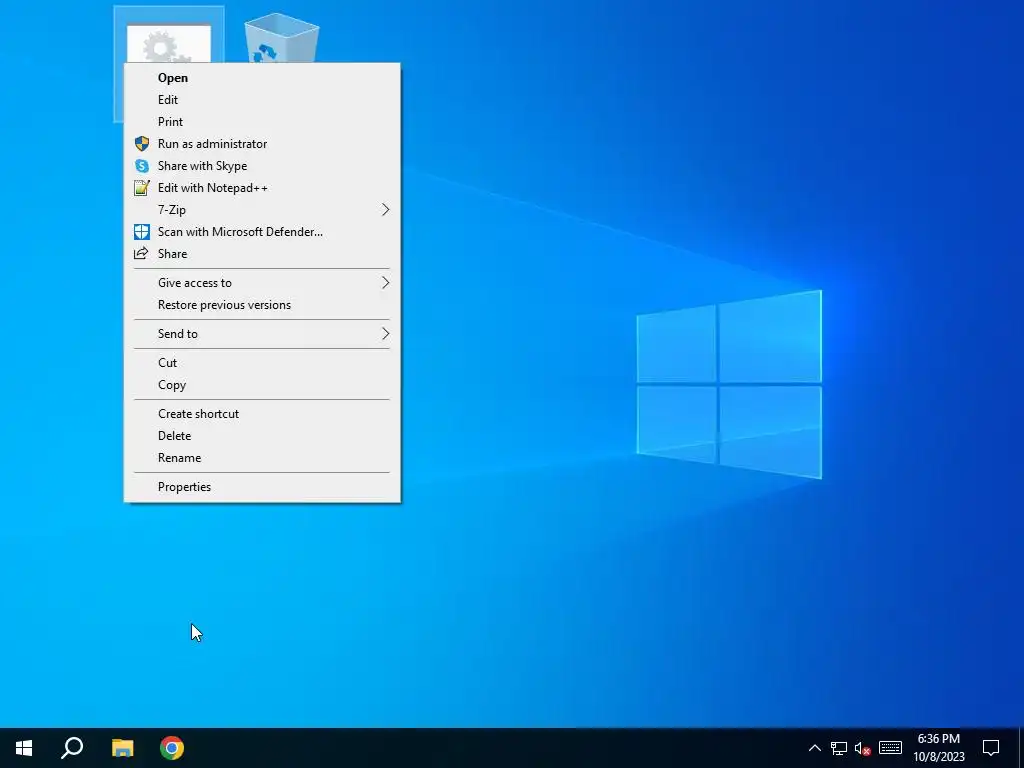The width and height of the screenshot is (1024, 768).
Task: Choose Cut from the context menu
Action: point(262,363)
